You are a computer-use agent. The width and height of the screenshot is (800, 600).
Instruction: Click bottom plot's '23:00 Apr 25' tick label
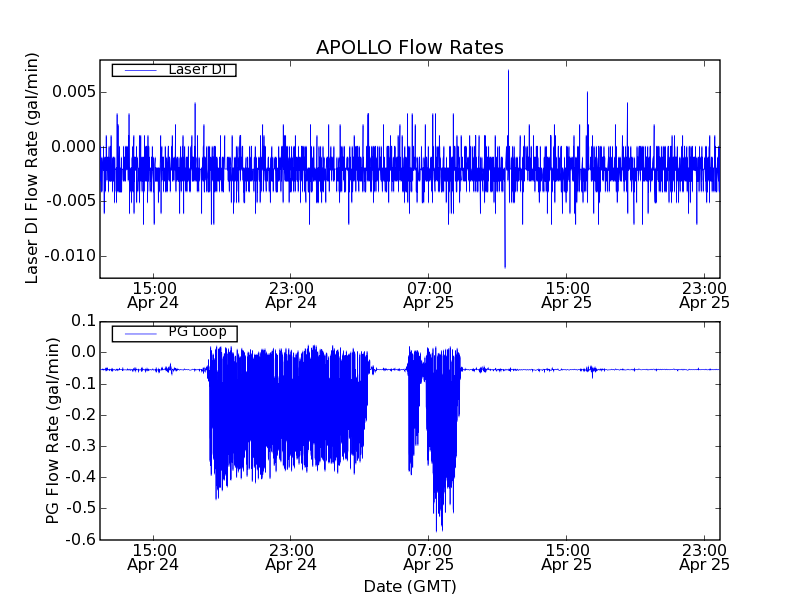[x=704, y=557]
